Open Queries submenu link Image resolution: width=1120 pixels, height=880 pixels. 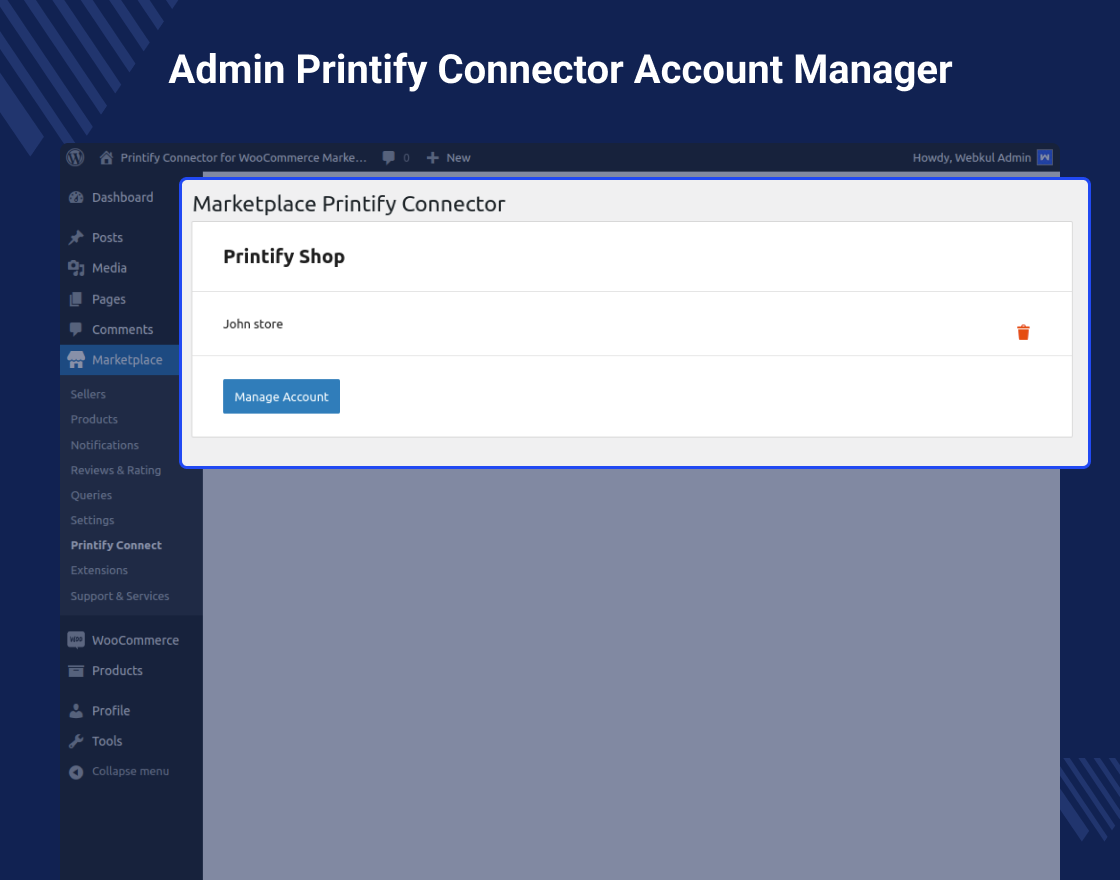[x=91, y=495]
